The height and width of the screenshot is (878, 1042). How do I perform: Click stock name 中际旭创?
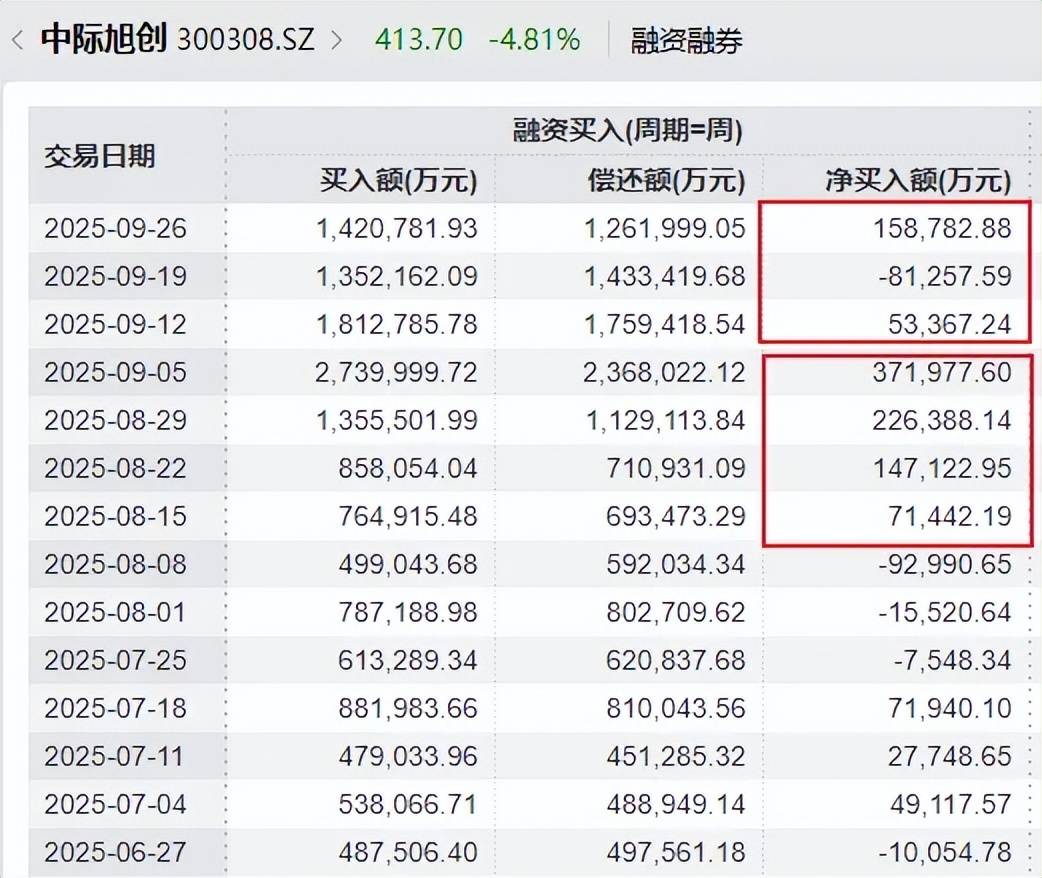104,39
